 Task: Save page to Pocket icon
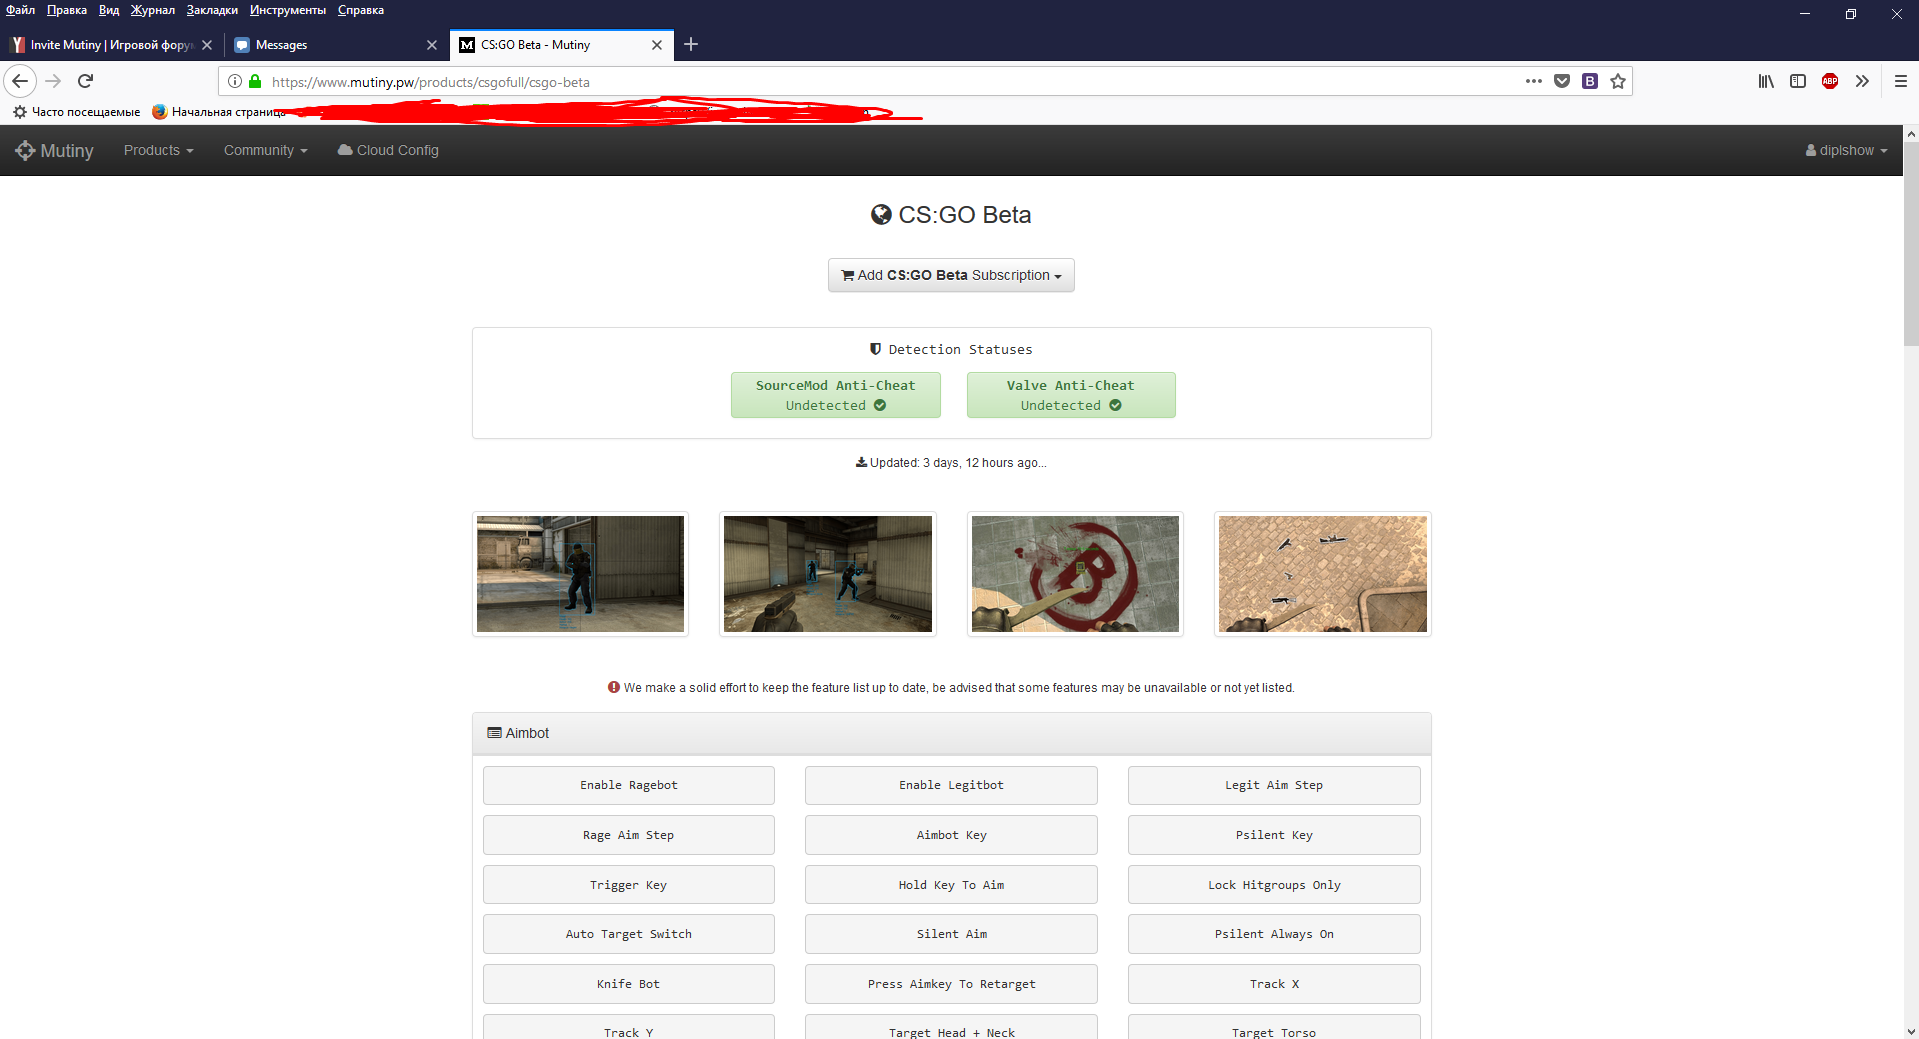click(x=1562, y=81)
